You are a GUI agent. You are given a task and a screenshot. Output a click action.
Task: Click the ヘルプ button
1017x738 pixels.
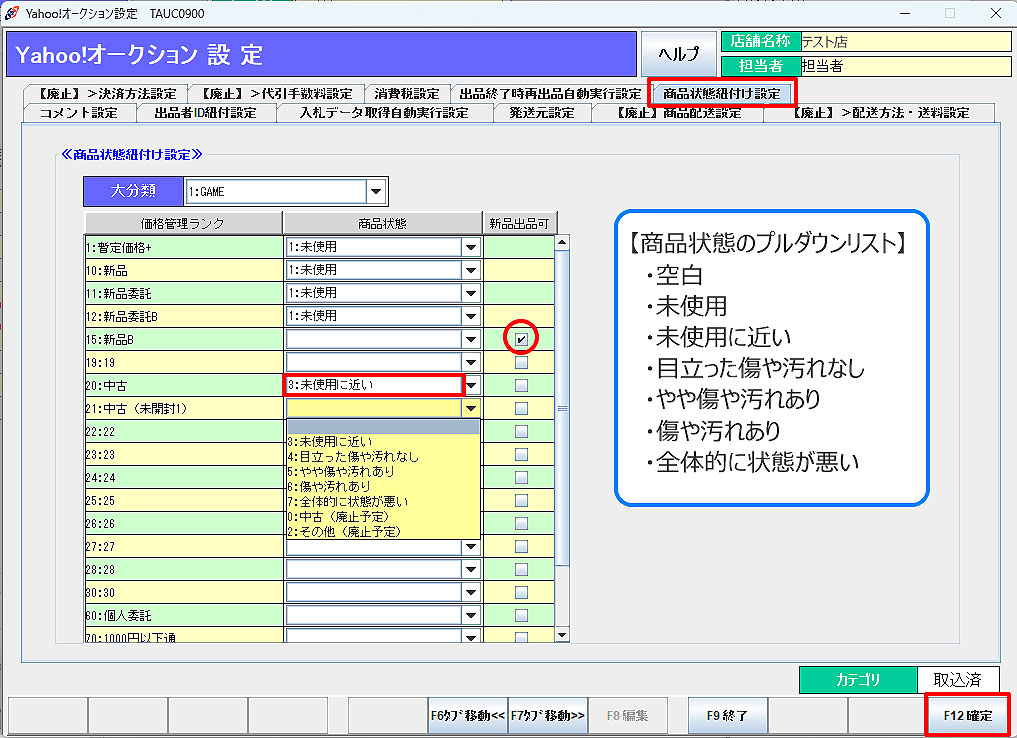(678, 54)
